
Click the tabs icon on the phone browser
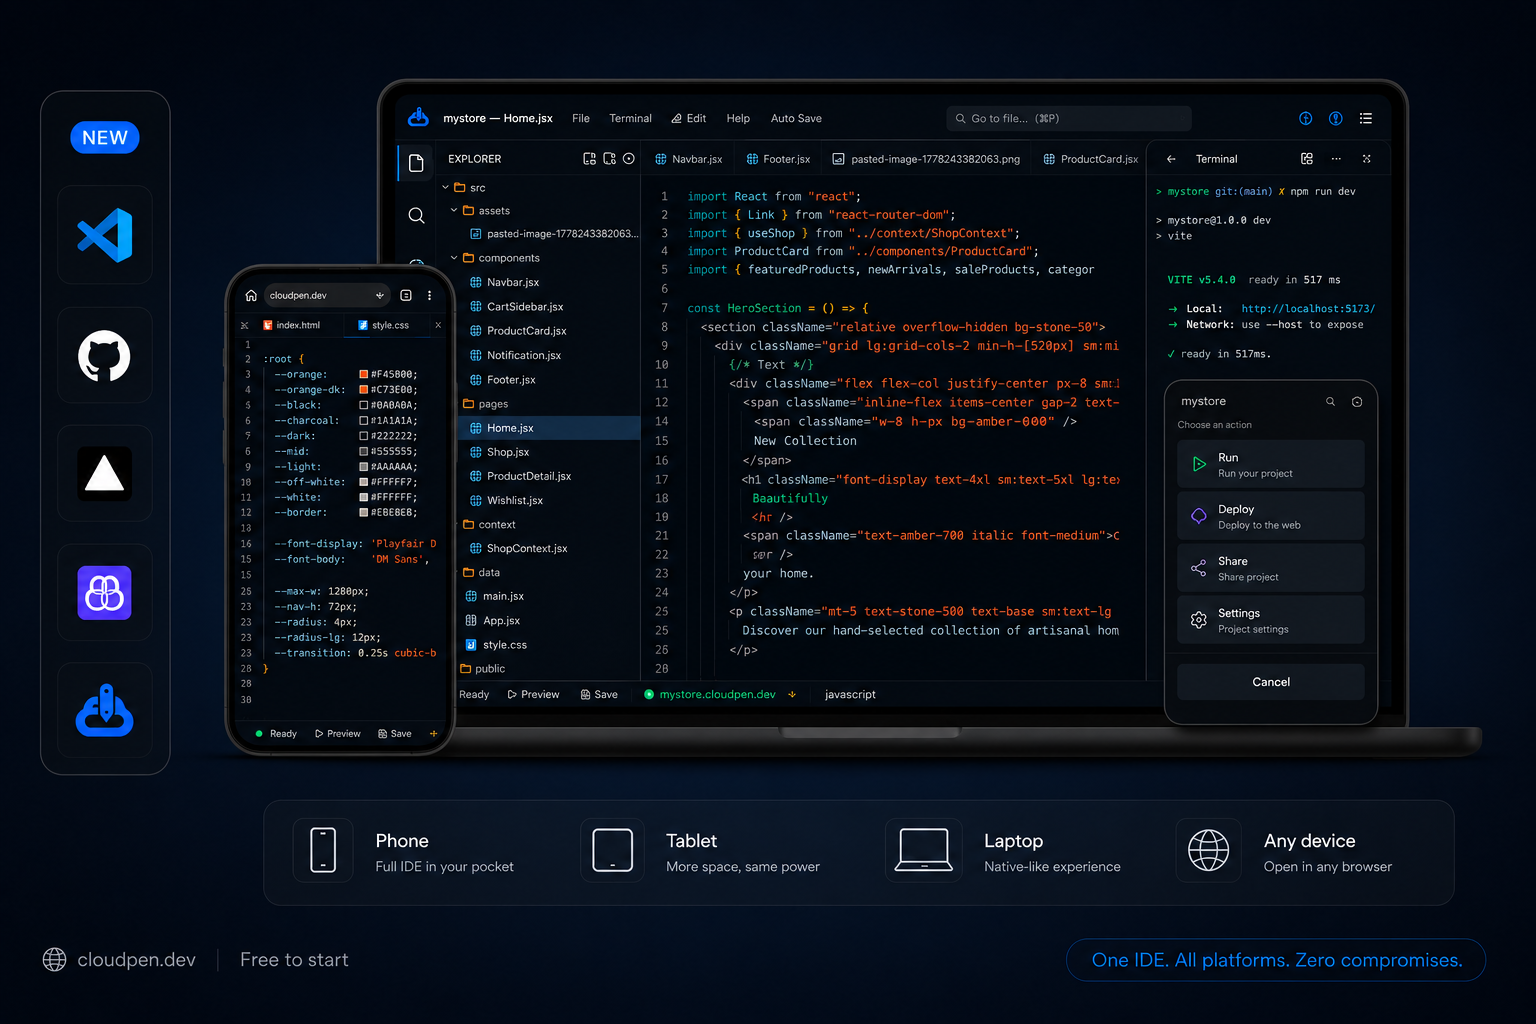406,296
